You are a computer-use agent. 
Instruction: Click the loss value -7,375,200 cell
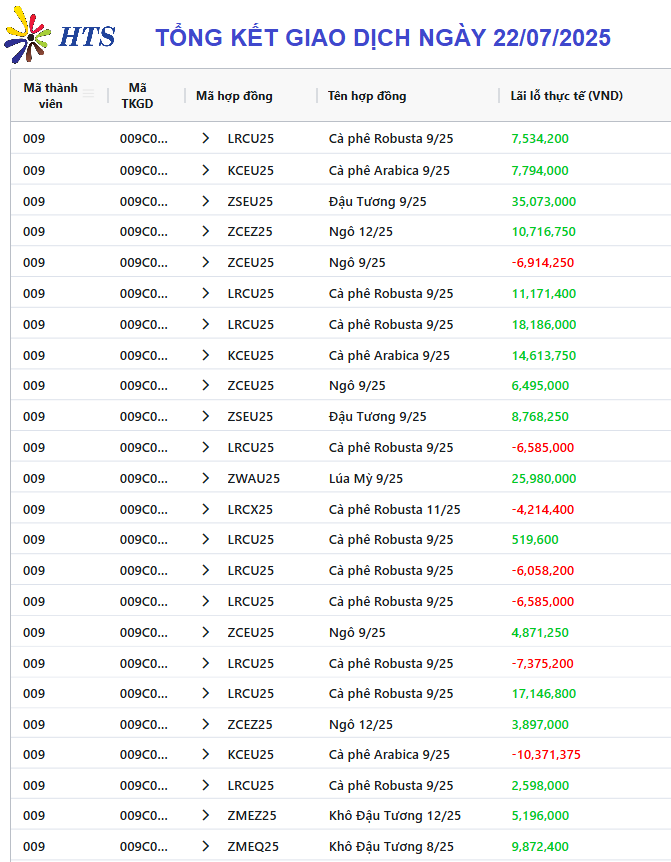coord(542,664)
